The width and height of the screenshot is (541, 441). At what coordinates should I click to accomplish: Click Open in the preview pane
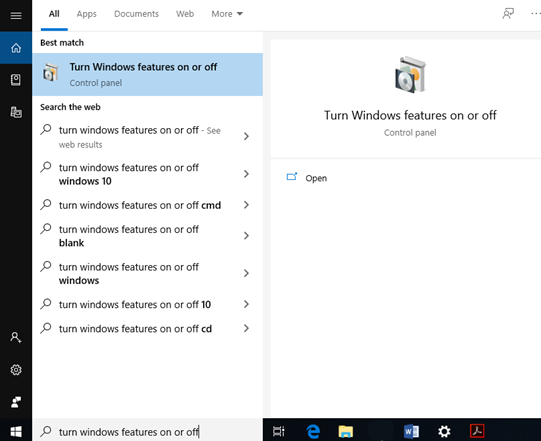[x=316, y=178]
